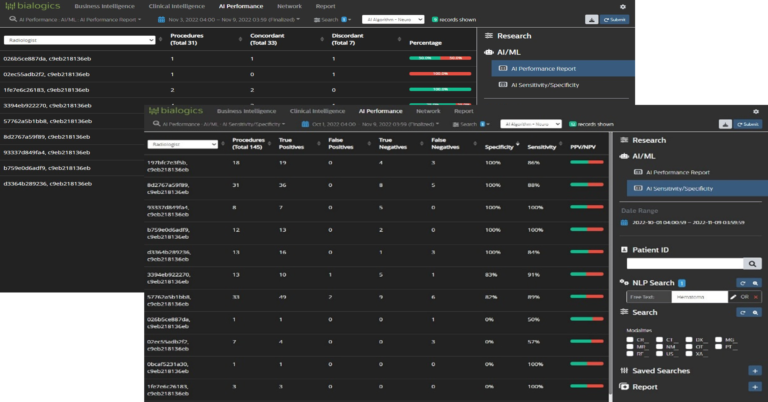Screen dimensions: 768x402
Task: Click the Patient ID input field
Action: coord(685,264)
